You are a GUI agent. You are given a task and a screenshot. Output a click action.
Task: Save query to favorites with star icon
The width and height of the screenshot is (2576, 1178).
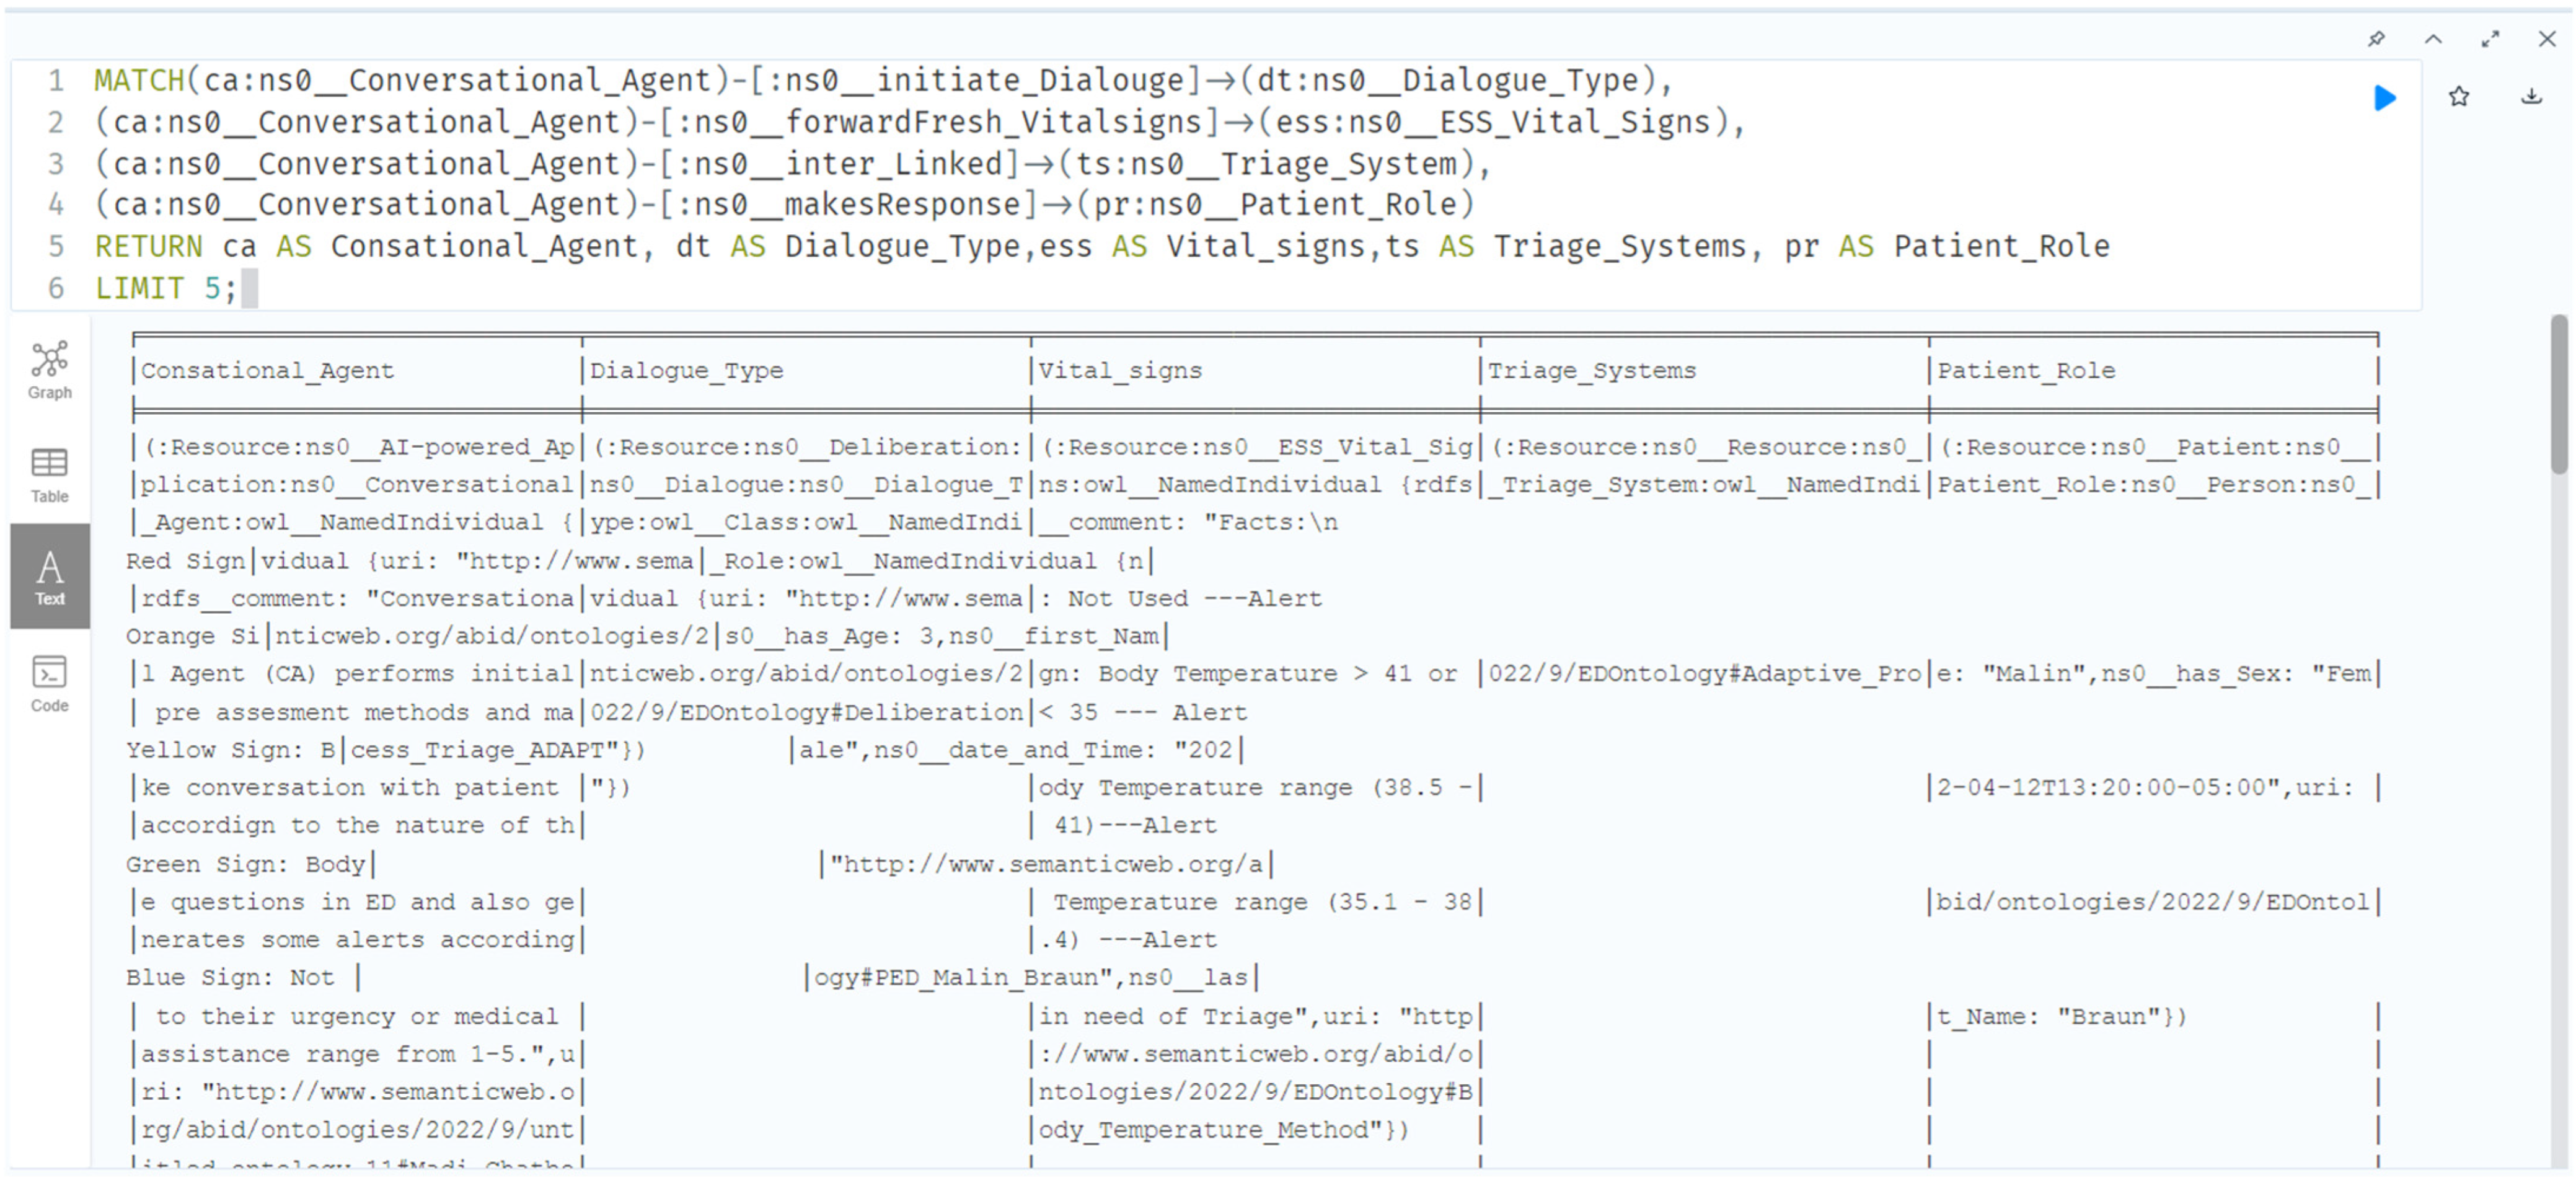pyautogui.click(x=2459, y=97)
